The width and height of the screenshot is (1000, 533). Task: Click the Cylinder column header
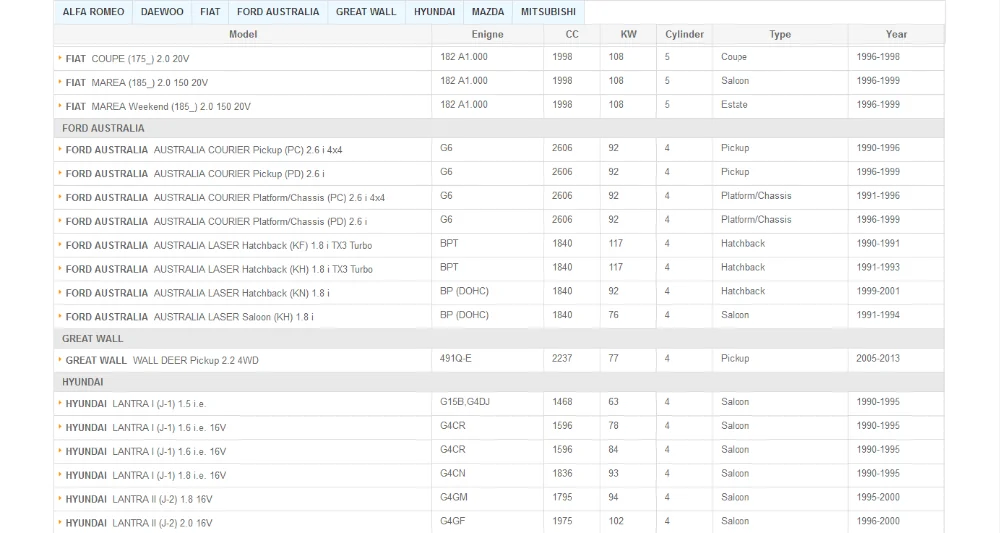(684, 34)
